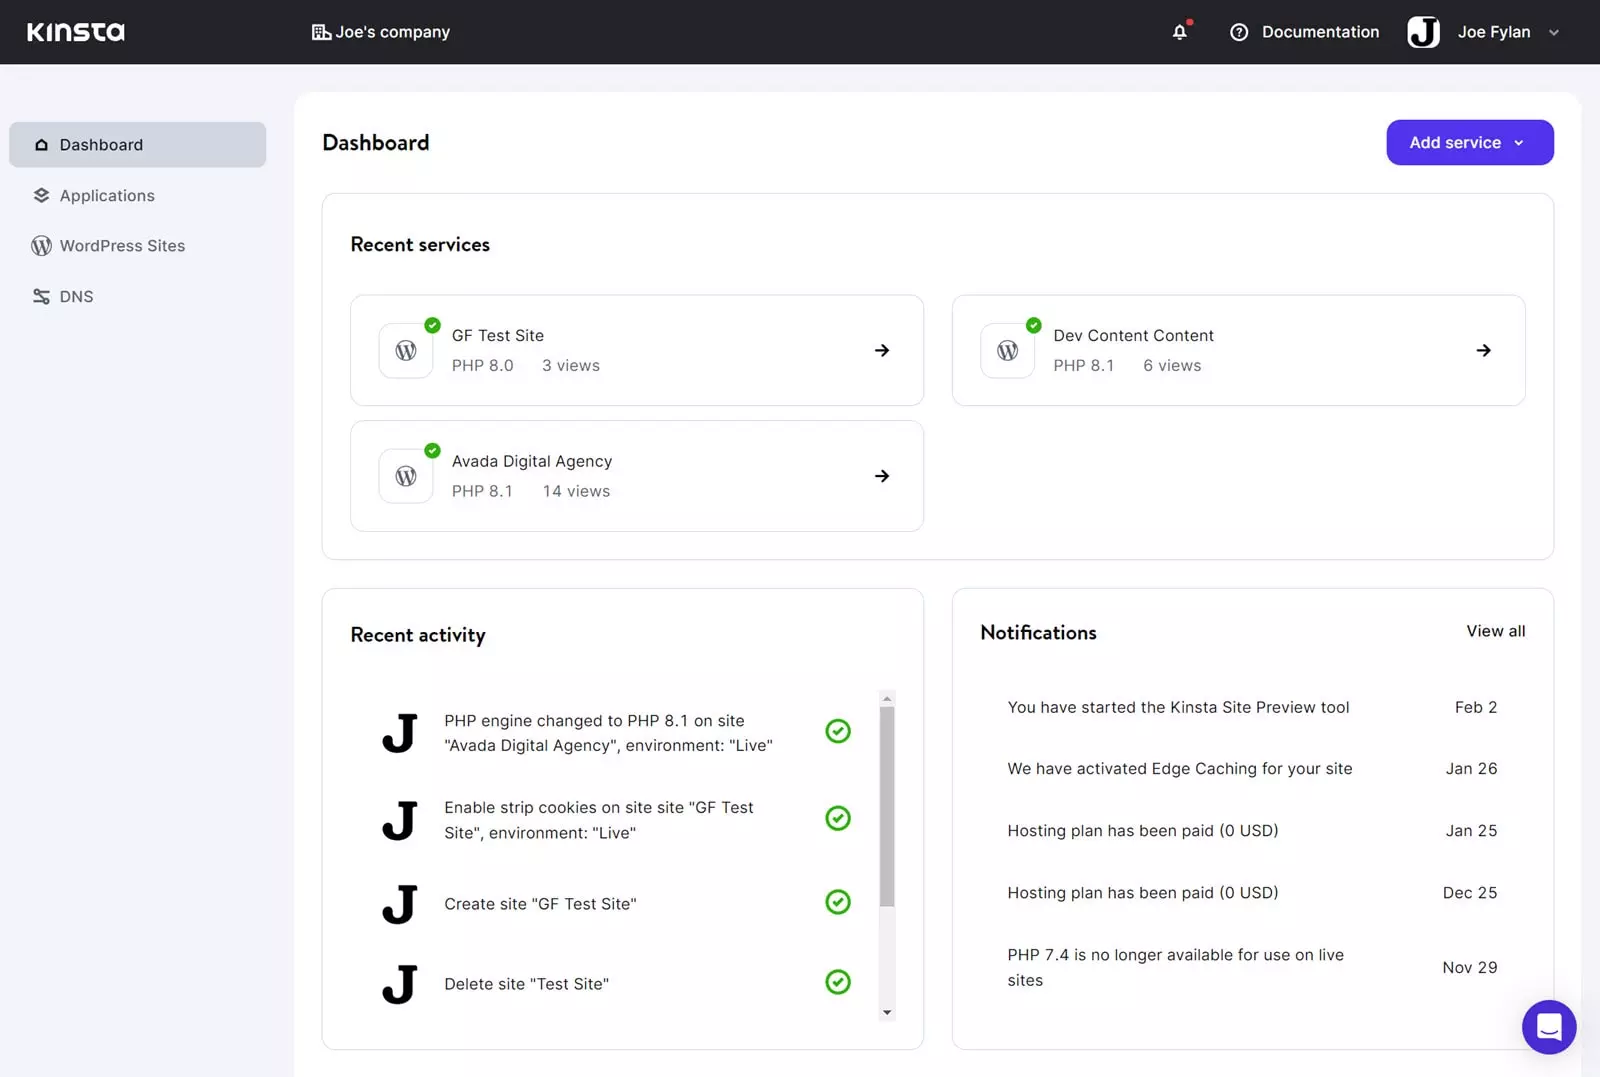Click the WordPress Sites sidebar icon

click(41, 246)
